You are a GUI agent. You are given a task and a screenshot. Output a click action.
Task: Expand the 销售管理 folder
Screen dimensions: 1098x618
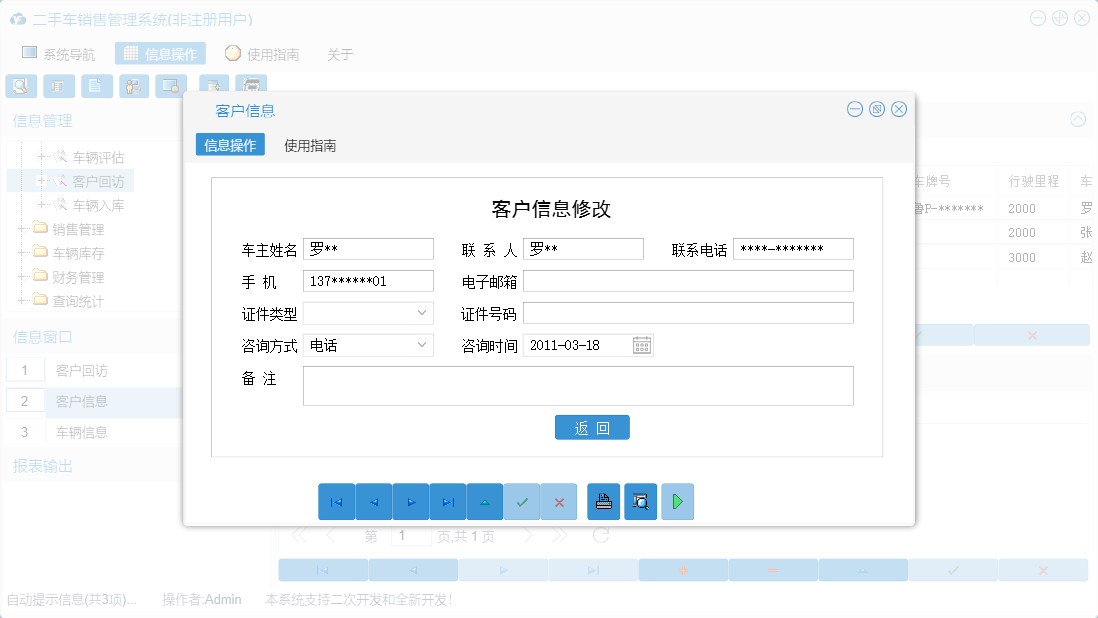pos(24,228)
